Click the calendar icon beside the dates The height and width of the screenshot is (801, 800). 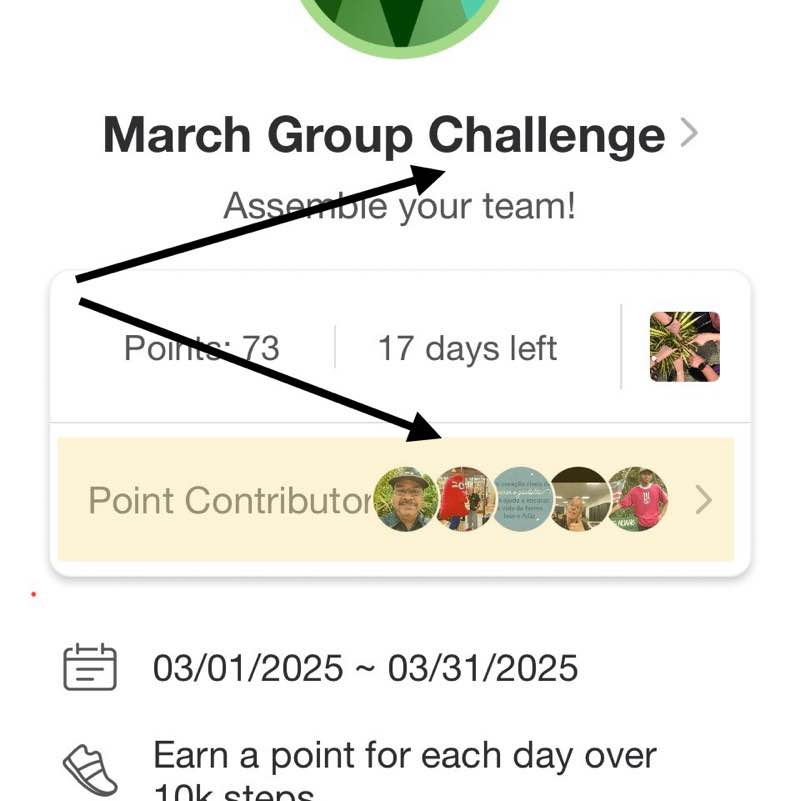[x=90, y=667]
